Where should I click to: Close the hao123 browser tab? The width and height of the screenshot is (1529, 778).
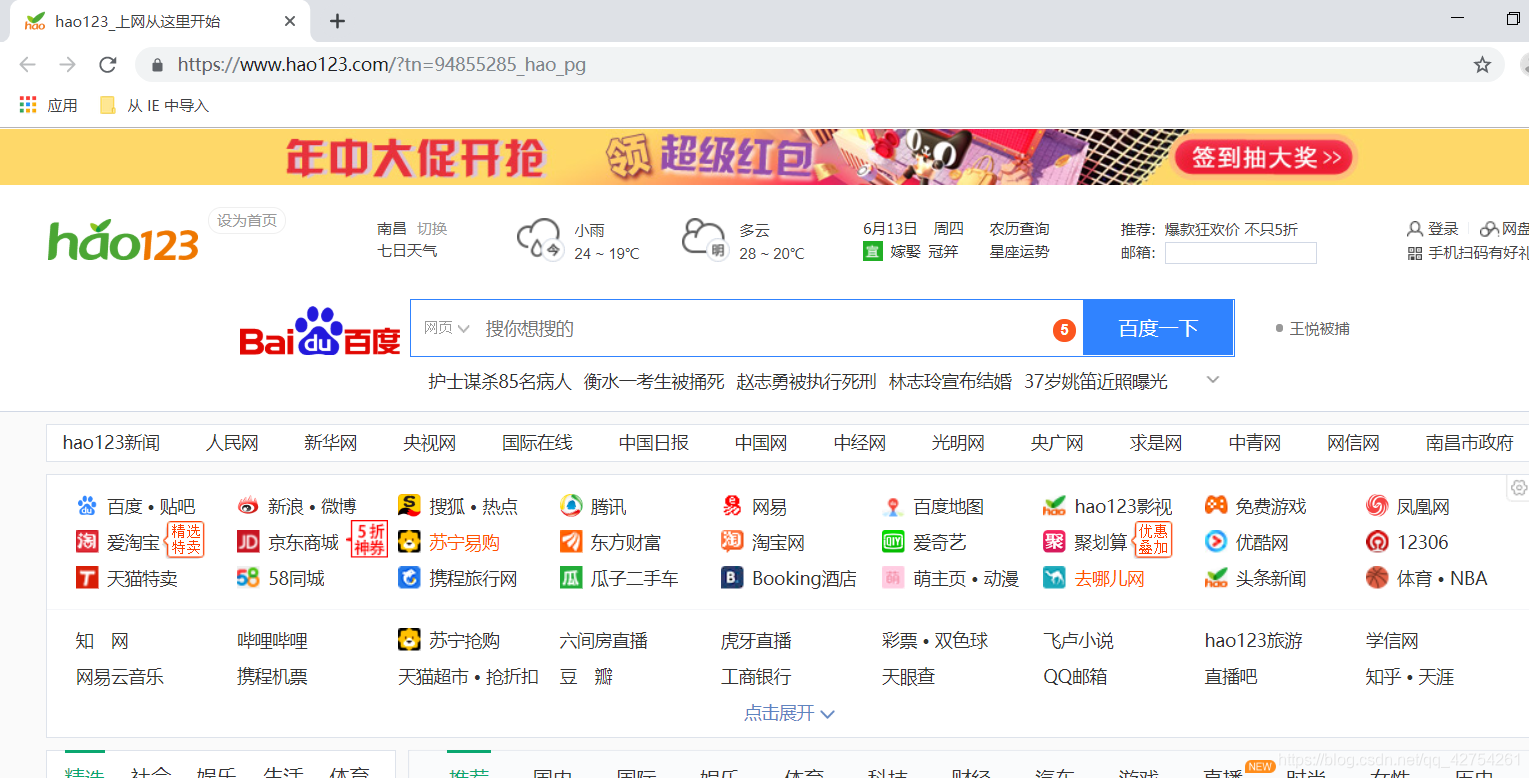pyautogui.click(x=291, y=21)
